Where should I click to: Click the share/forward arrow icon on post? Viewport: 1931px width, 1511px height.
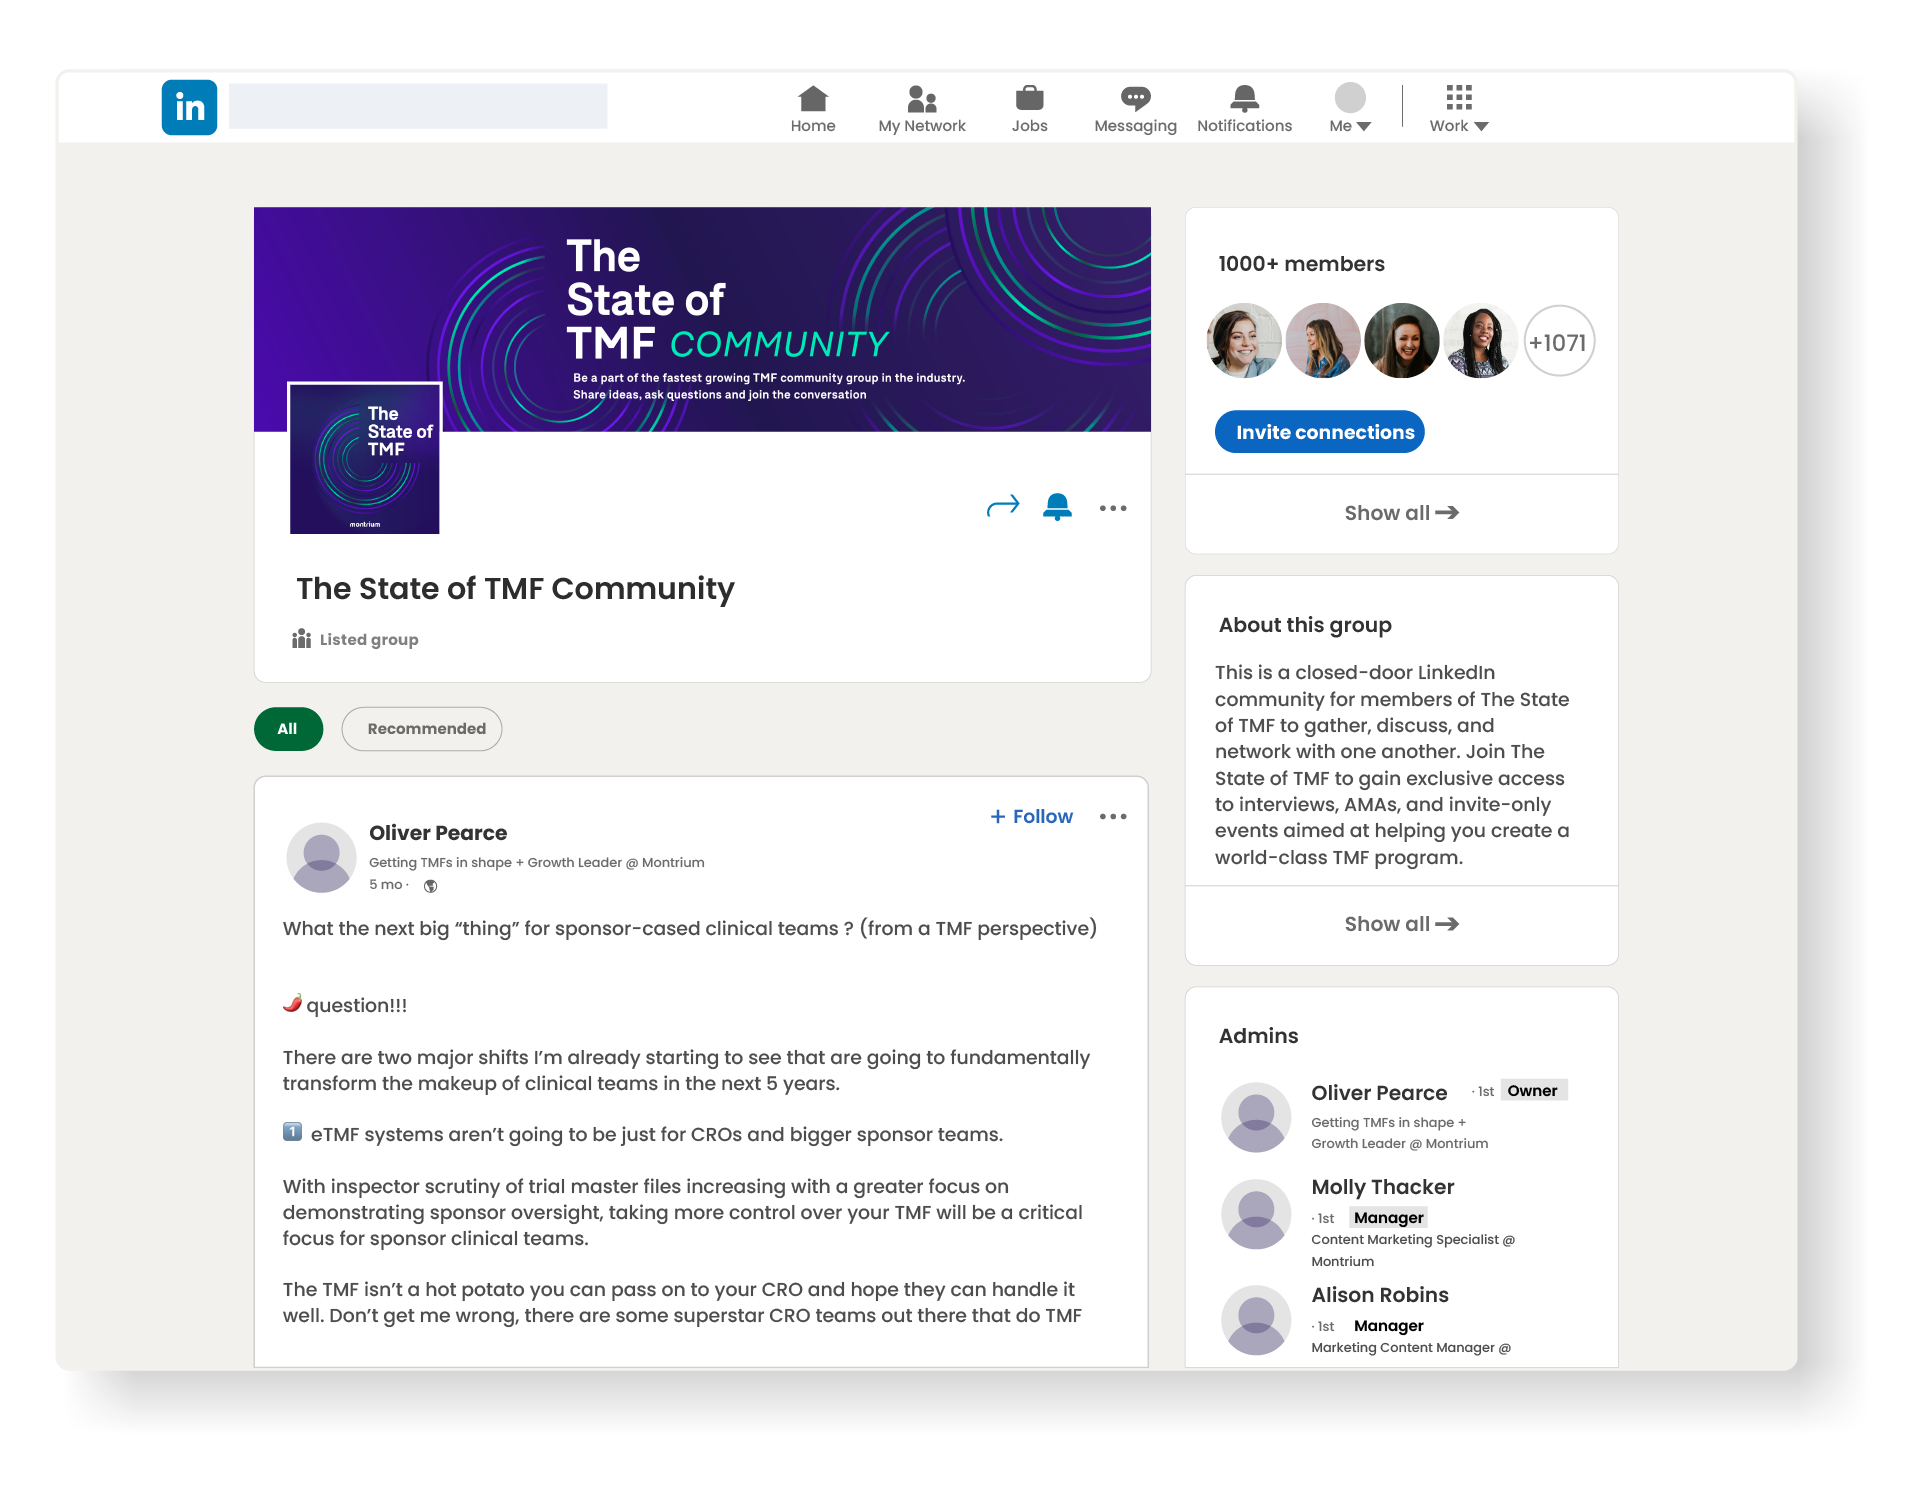(1003, 506)
